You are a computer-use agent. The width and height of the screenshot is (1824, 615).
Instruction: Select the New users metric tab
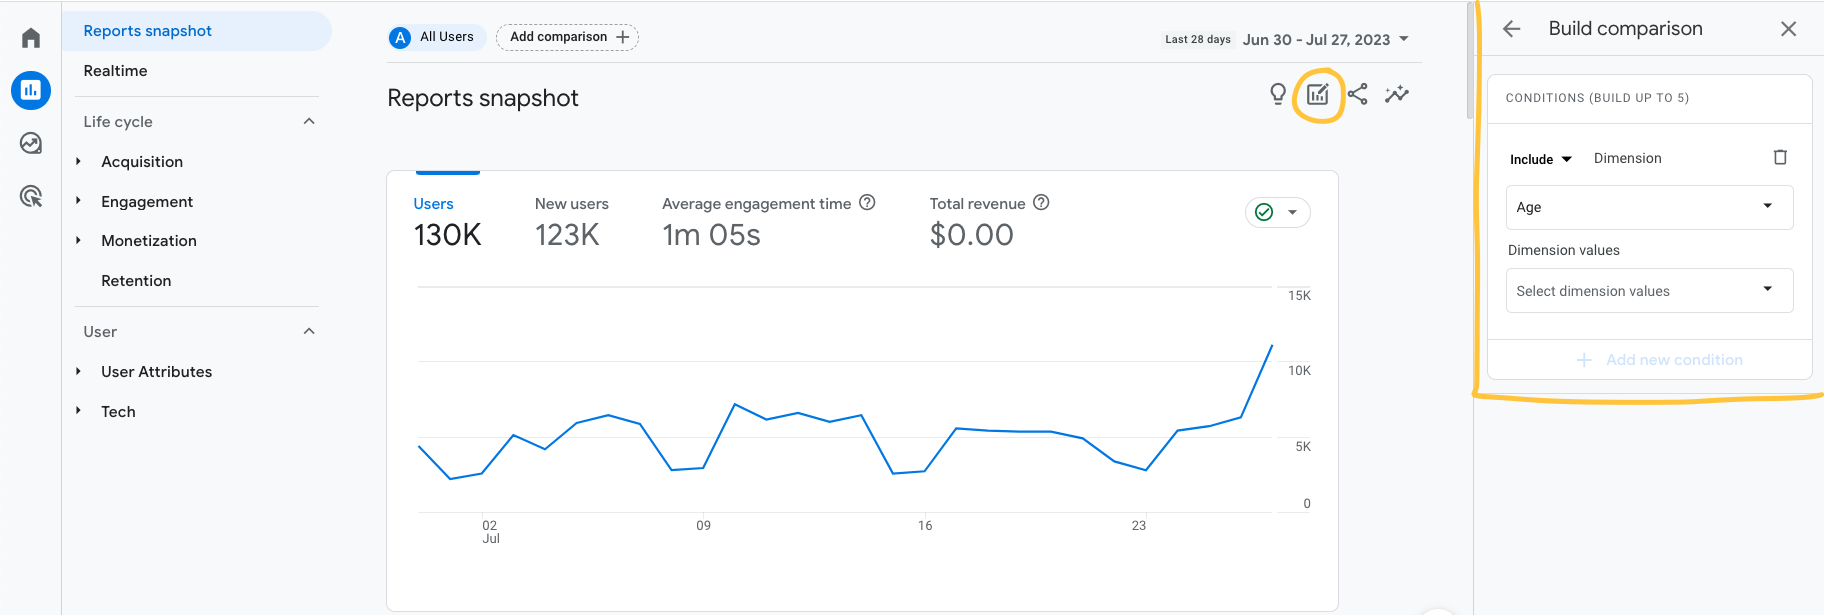point(571,221)
